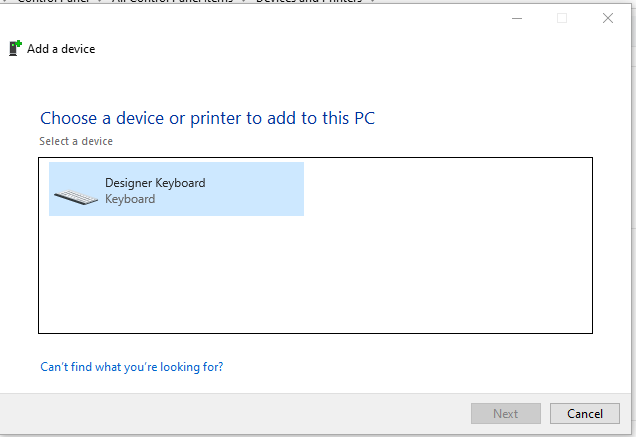Click the "Select a device" label
Image resolution: width=636 pixels, height=437 pixels.
point(76,141)
